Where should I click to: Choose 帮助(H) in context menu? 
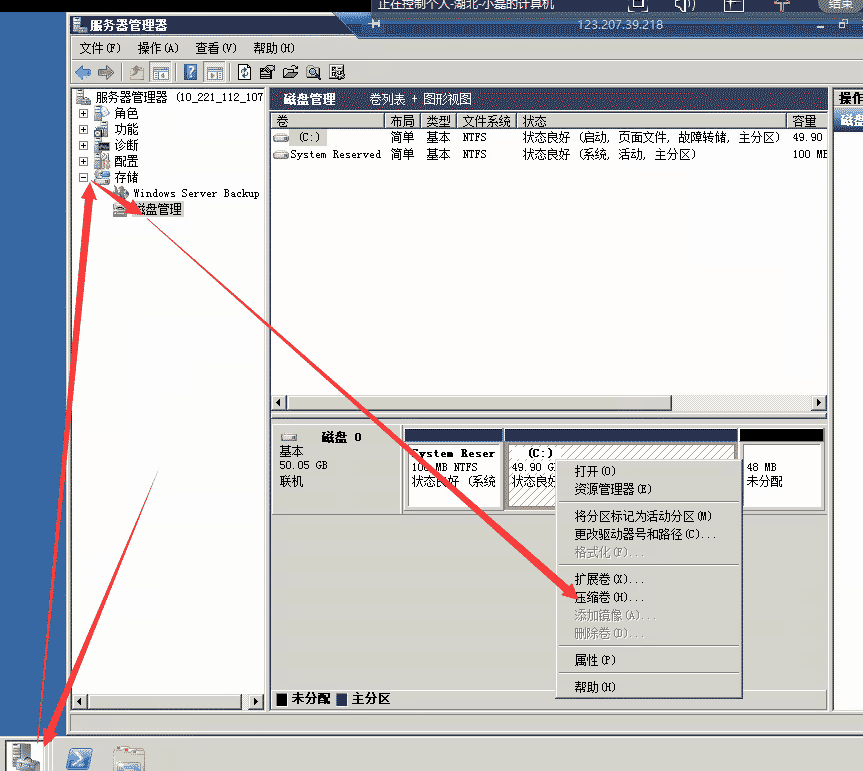[649, 687]
